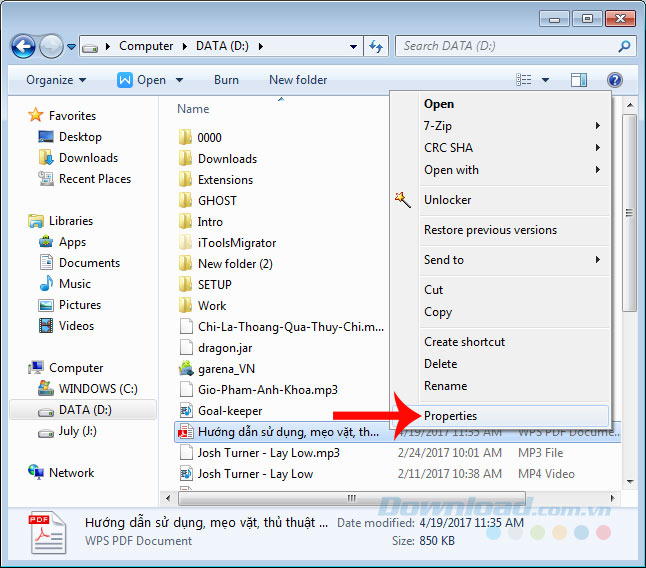Click the WPS Open icon in toolbar
Screen dimensions: 646x568
[124, 80]
